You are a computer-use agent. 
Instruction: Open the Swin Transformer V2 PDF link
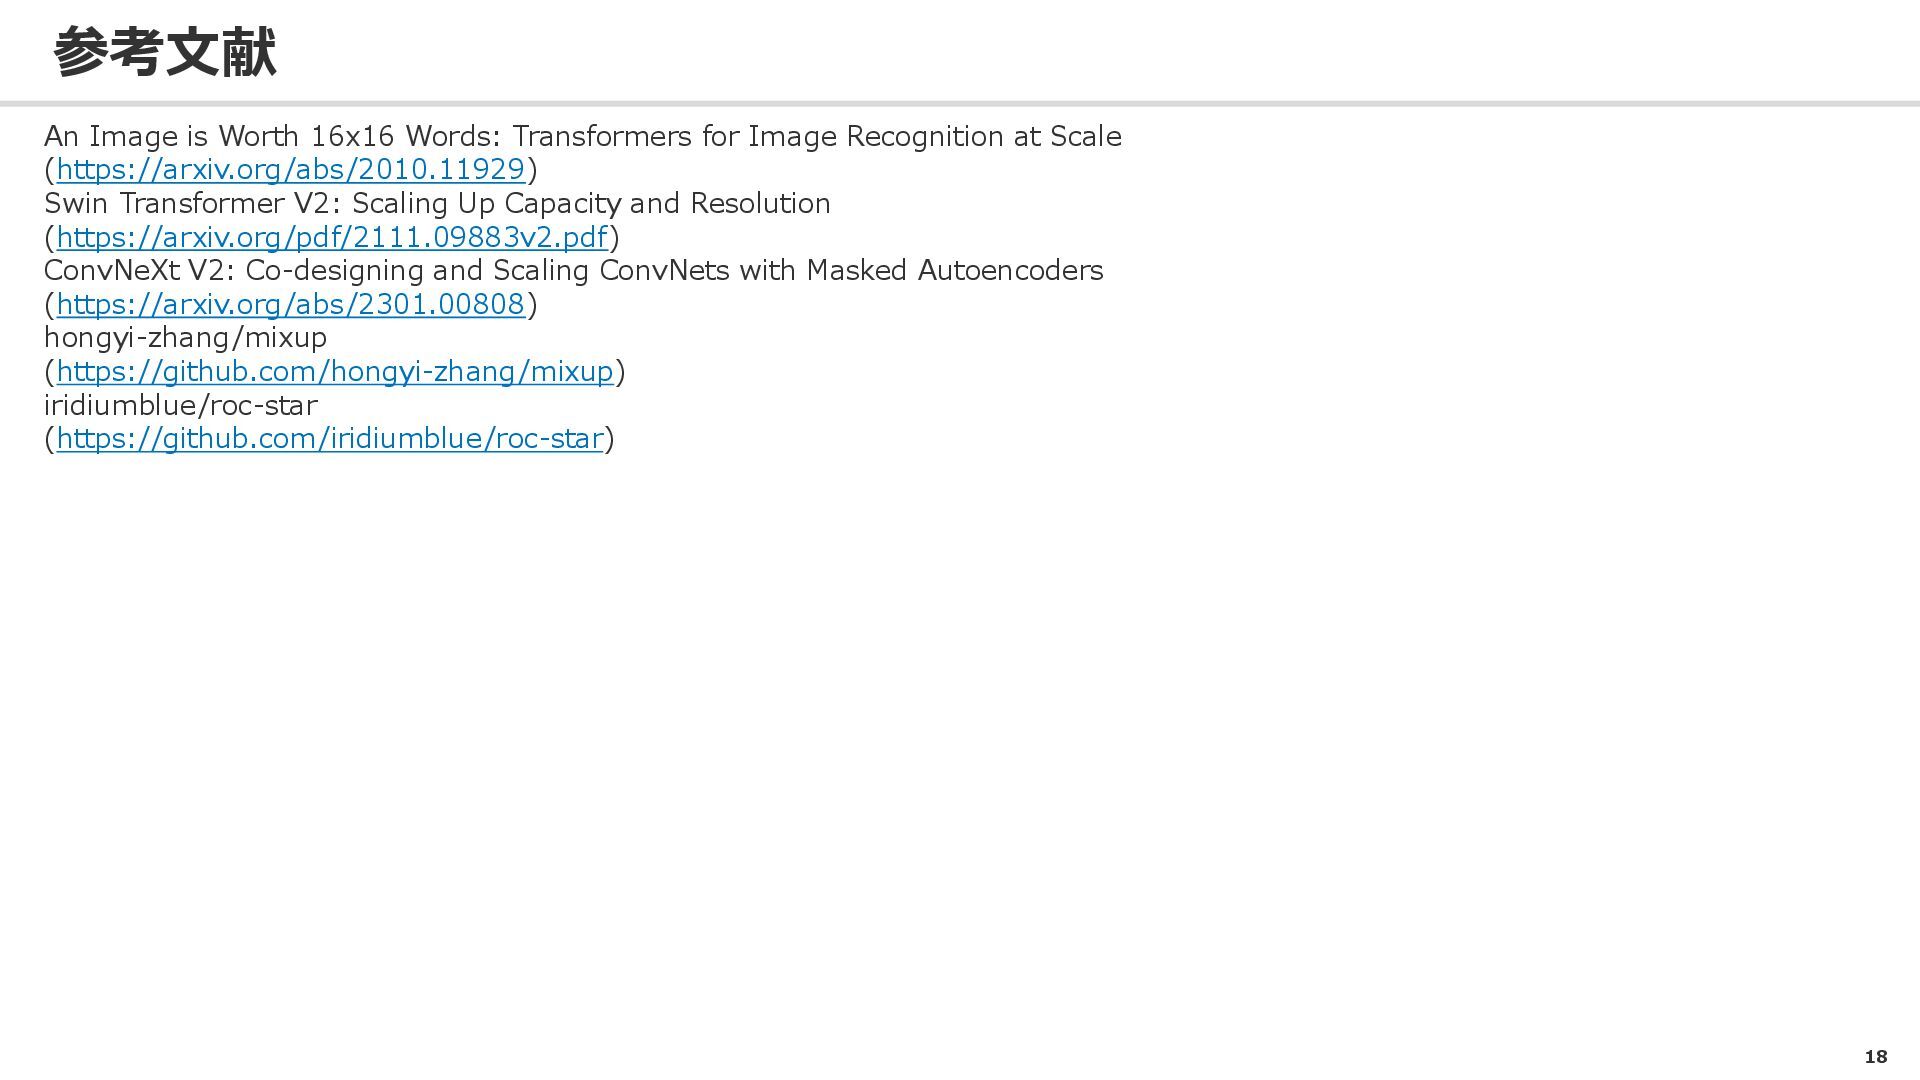[331, 237]
